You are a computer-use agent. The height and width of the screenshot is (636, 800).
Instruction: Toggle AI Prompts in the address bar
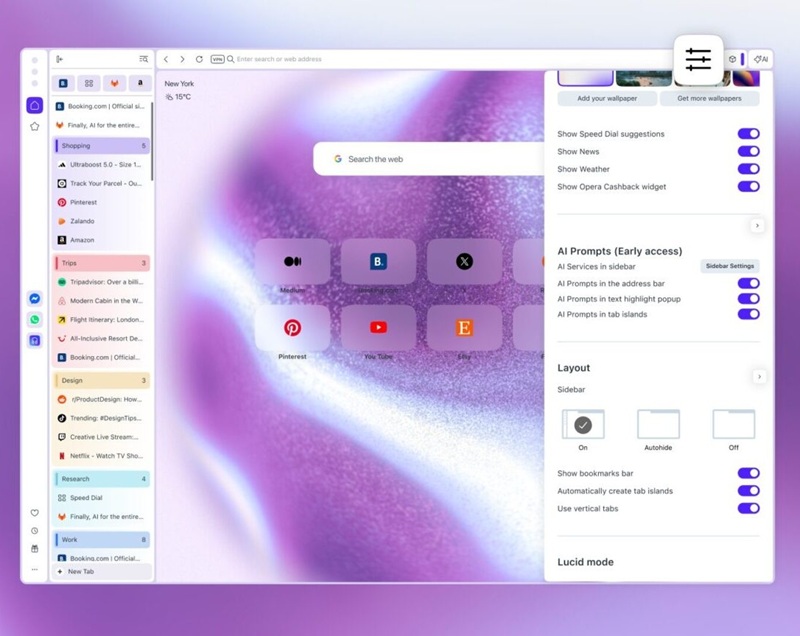click(748, 284)
